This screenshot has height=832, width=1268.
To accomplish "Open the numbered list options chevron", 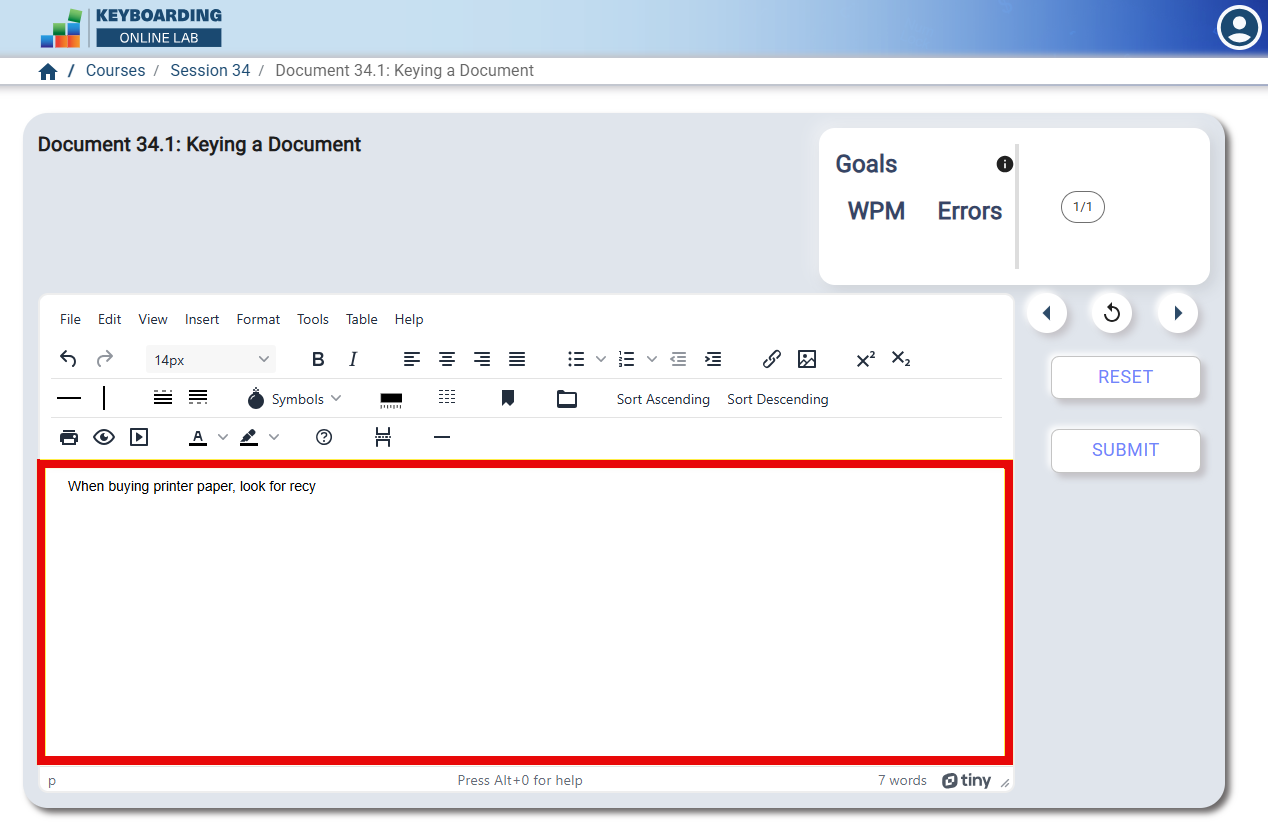I will pos(651,358).
